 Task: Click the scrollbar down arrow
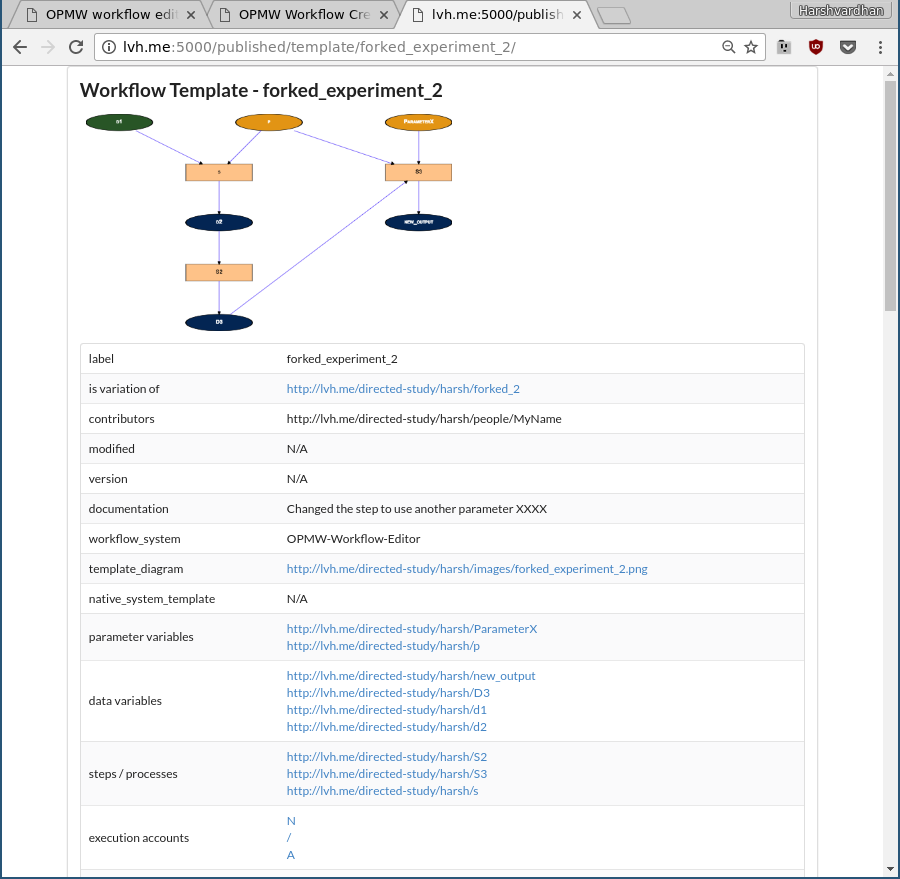click(x=890, y=869)
